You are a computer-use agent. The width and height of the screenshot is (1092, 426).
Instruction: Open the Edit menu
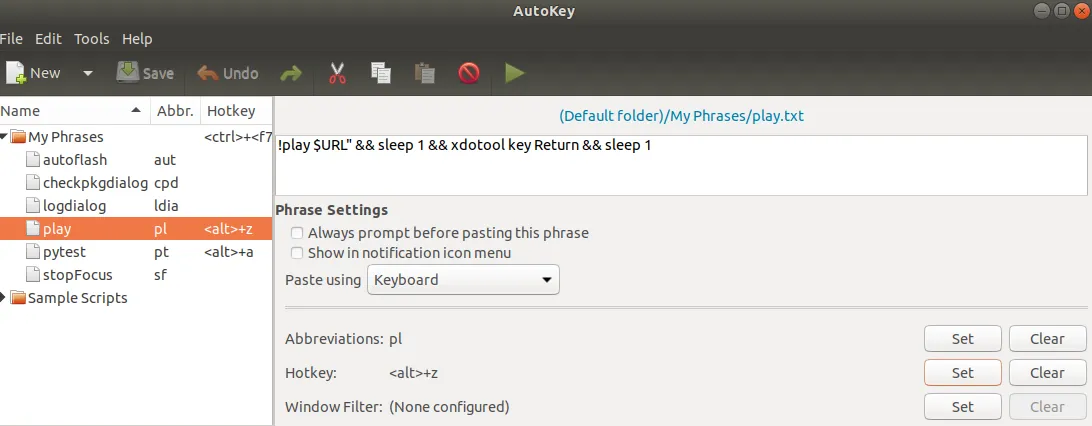click(48, 39)
